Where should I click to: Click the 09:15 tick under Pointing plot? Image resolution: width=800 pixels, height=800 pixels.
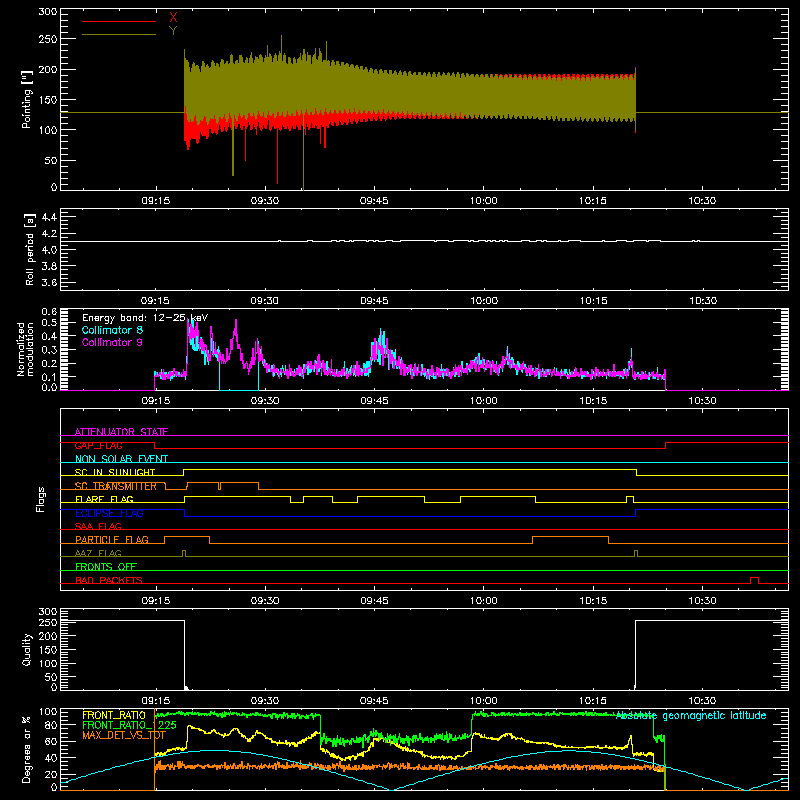(156, 201)
